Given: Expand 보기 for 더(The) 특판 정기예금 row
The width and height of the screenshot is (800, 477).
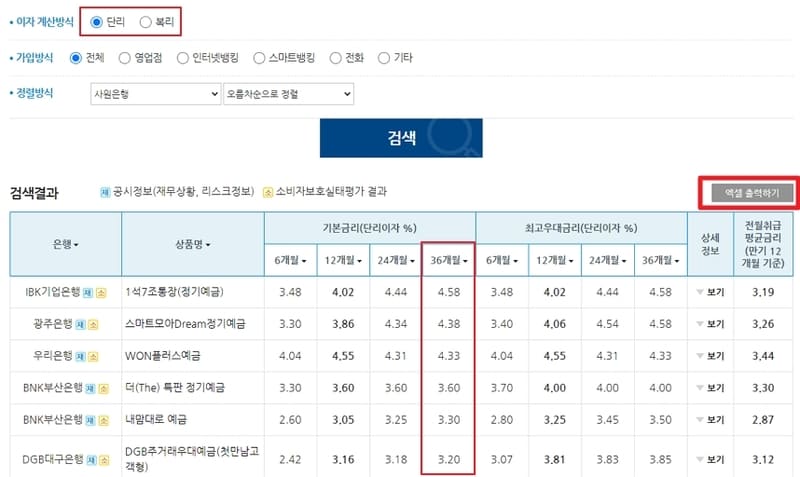Looking at the screenshot, I should tap(710, 388).
